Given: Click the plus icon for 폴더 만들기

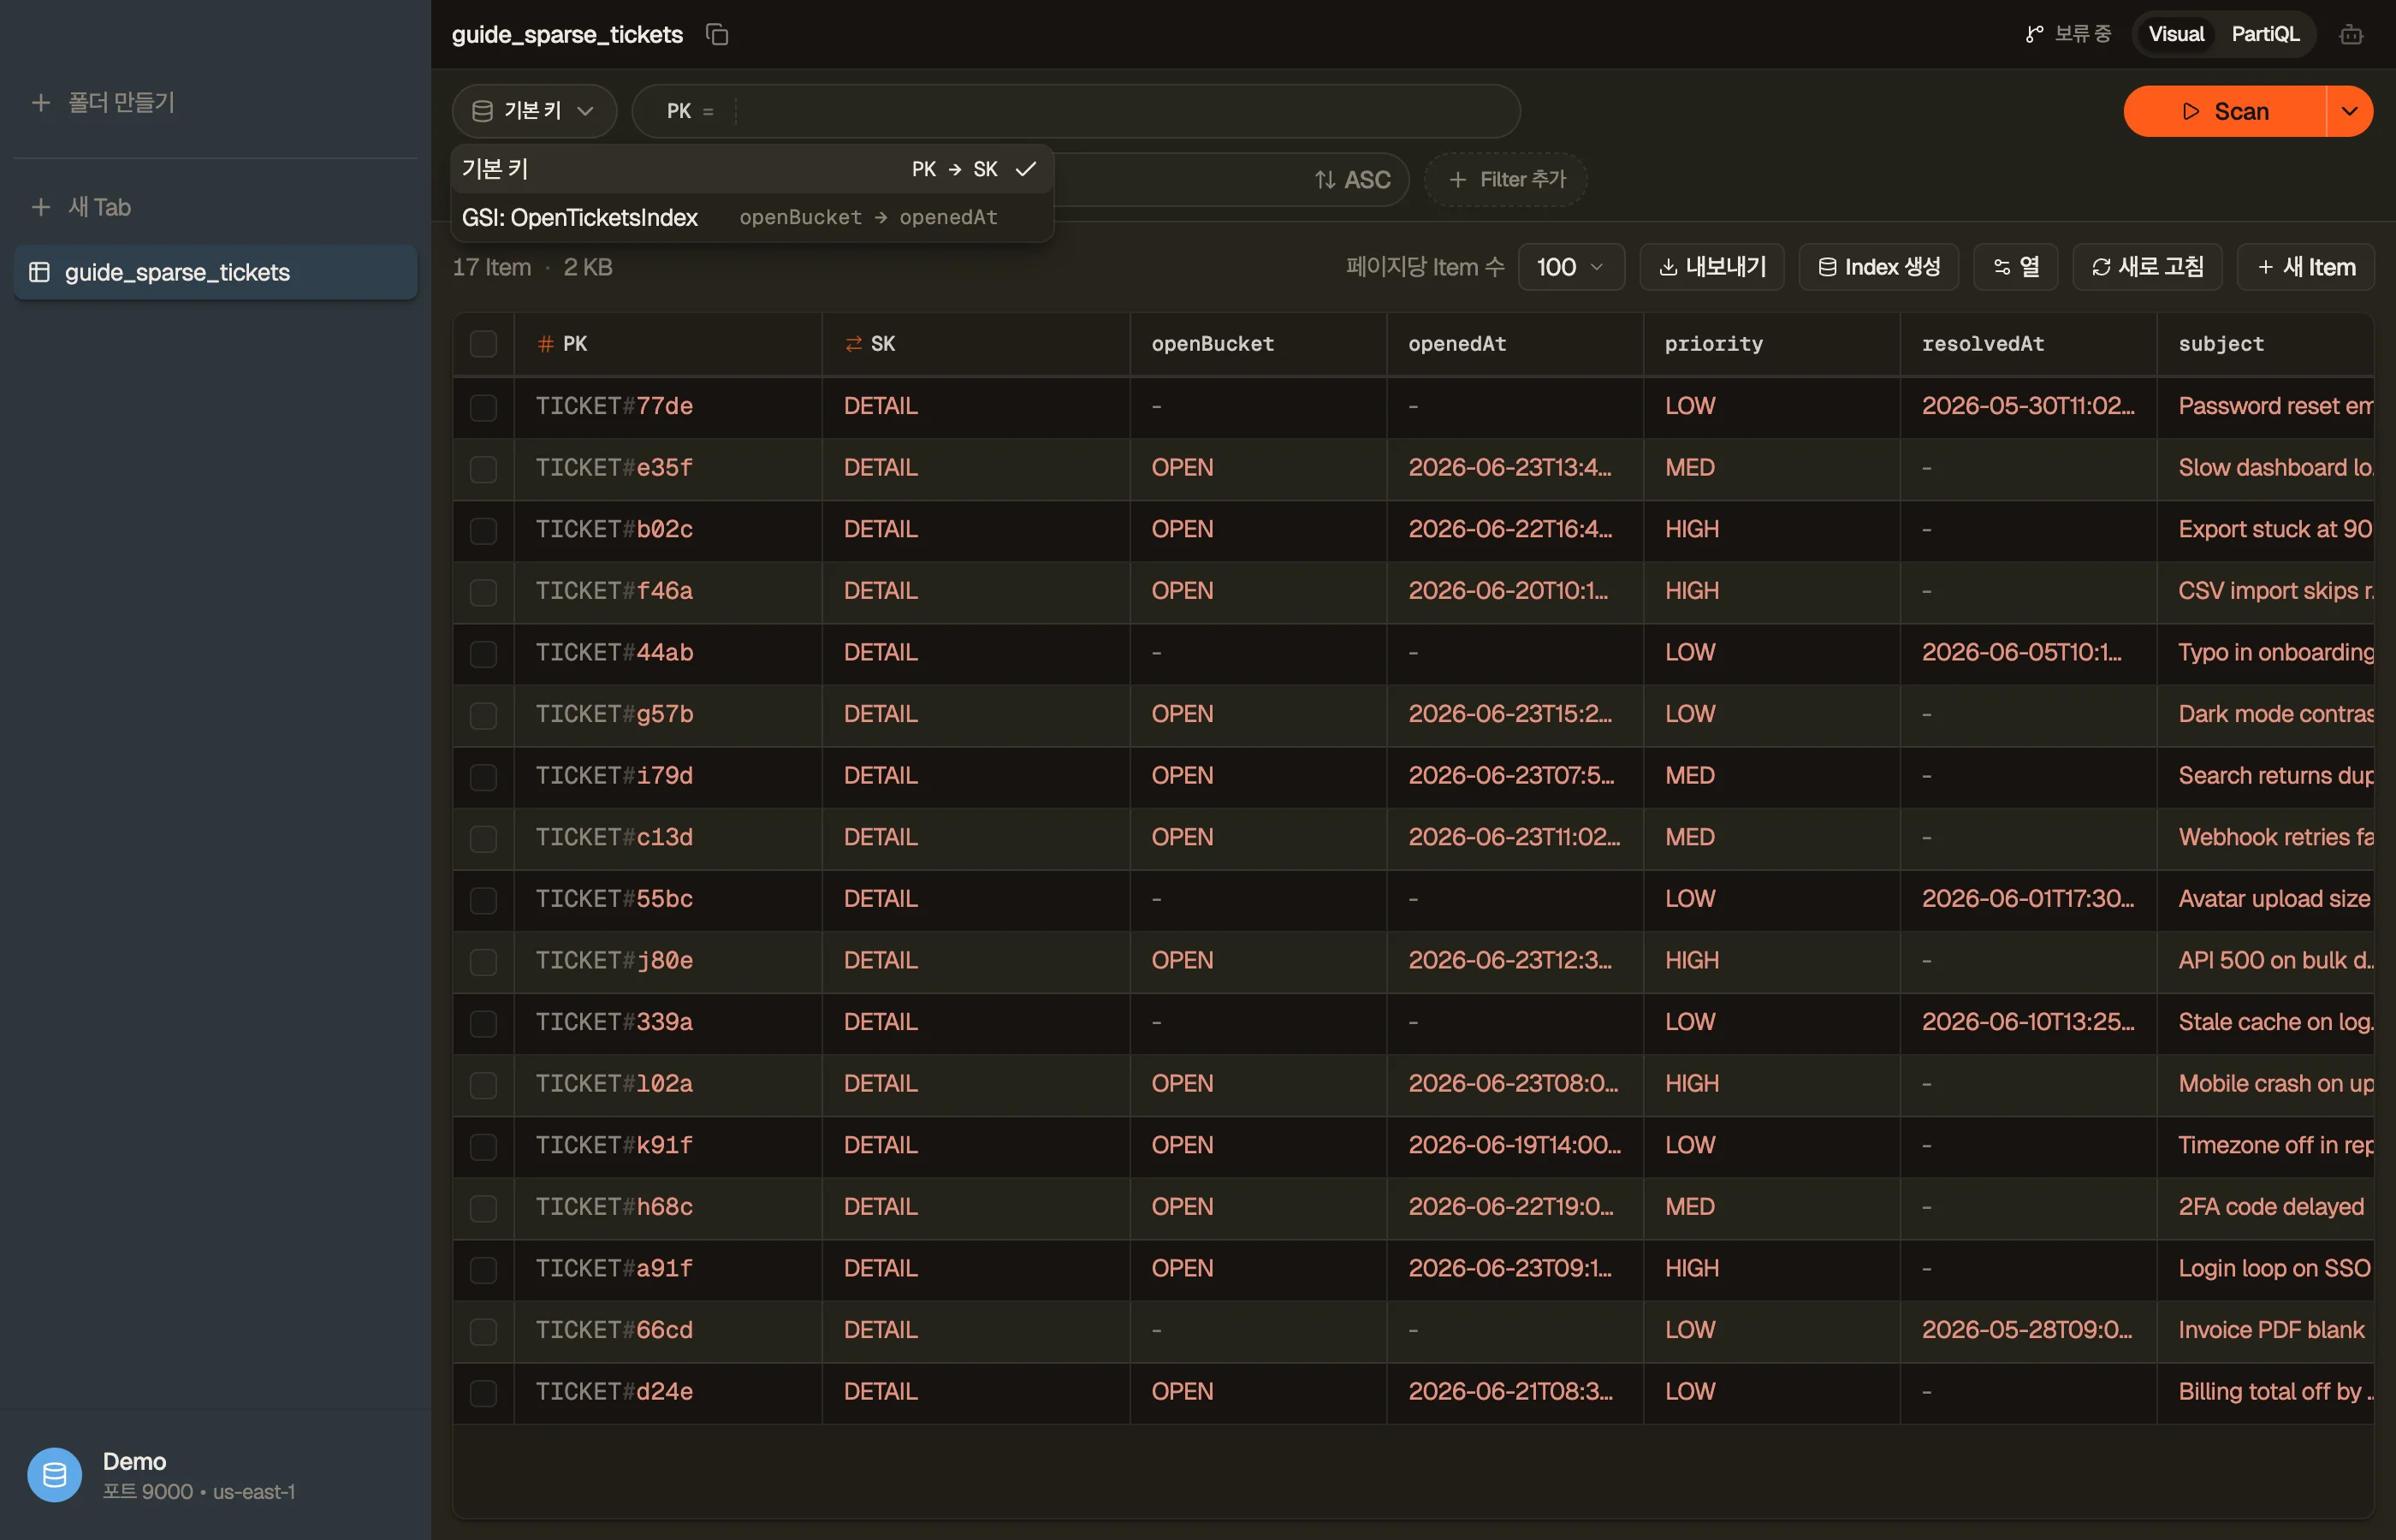Looking at the screenshot, I should 41,102.
